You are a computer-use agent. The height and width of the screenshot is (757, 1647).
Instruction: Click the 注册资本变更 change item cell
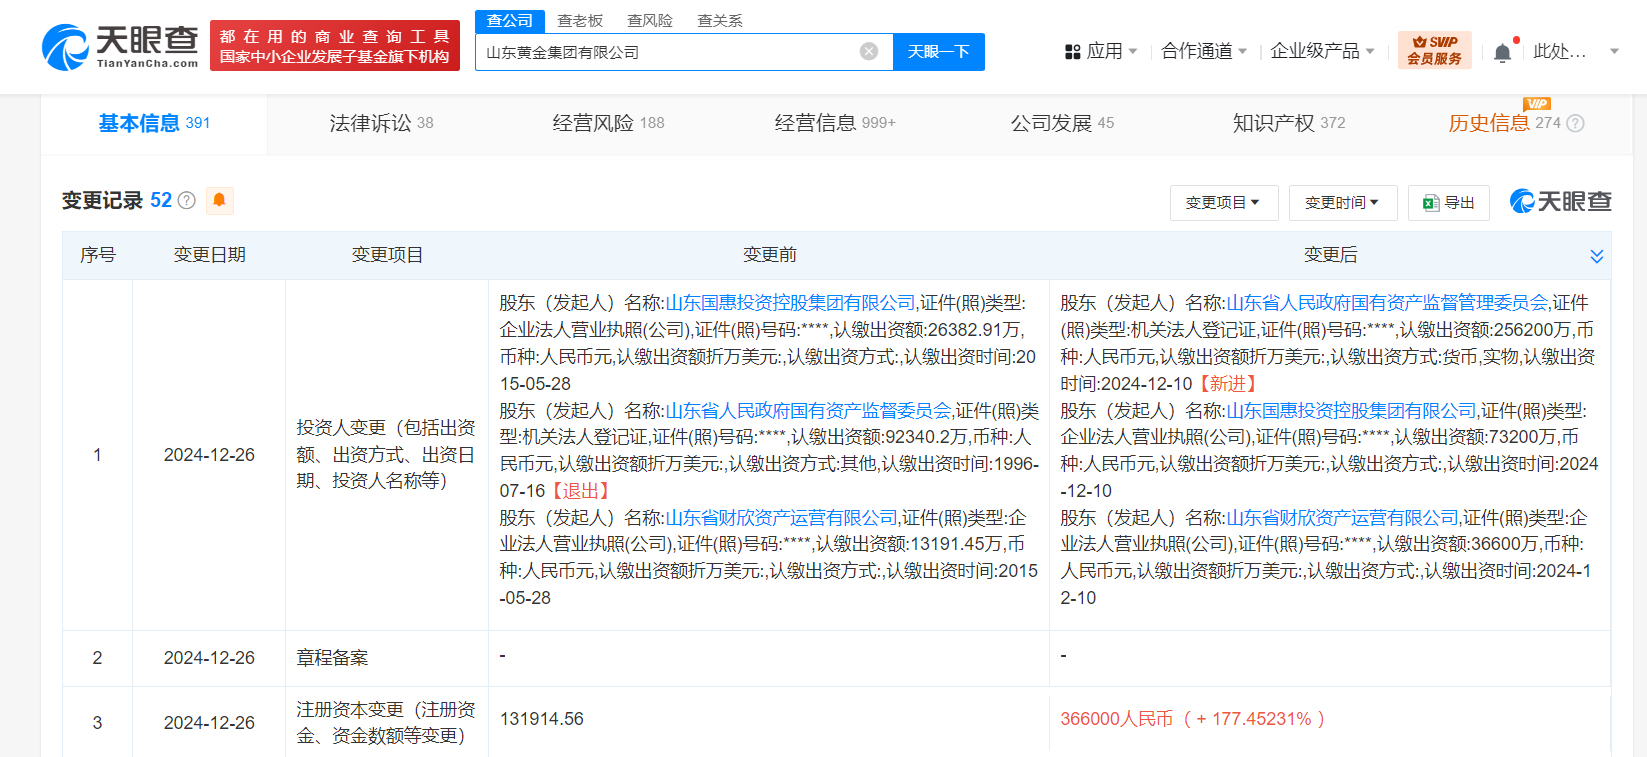pos(387,722)
